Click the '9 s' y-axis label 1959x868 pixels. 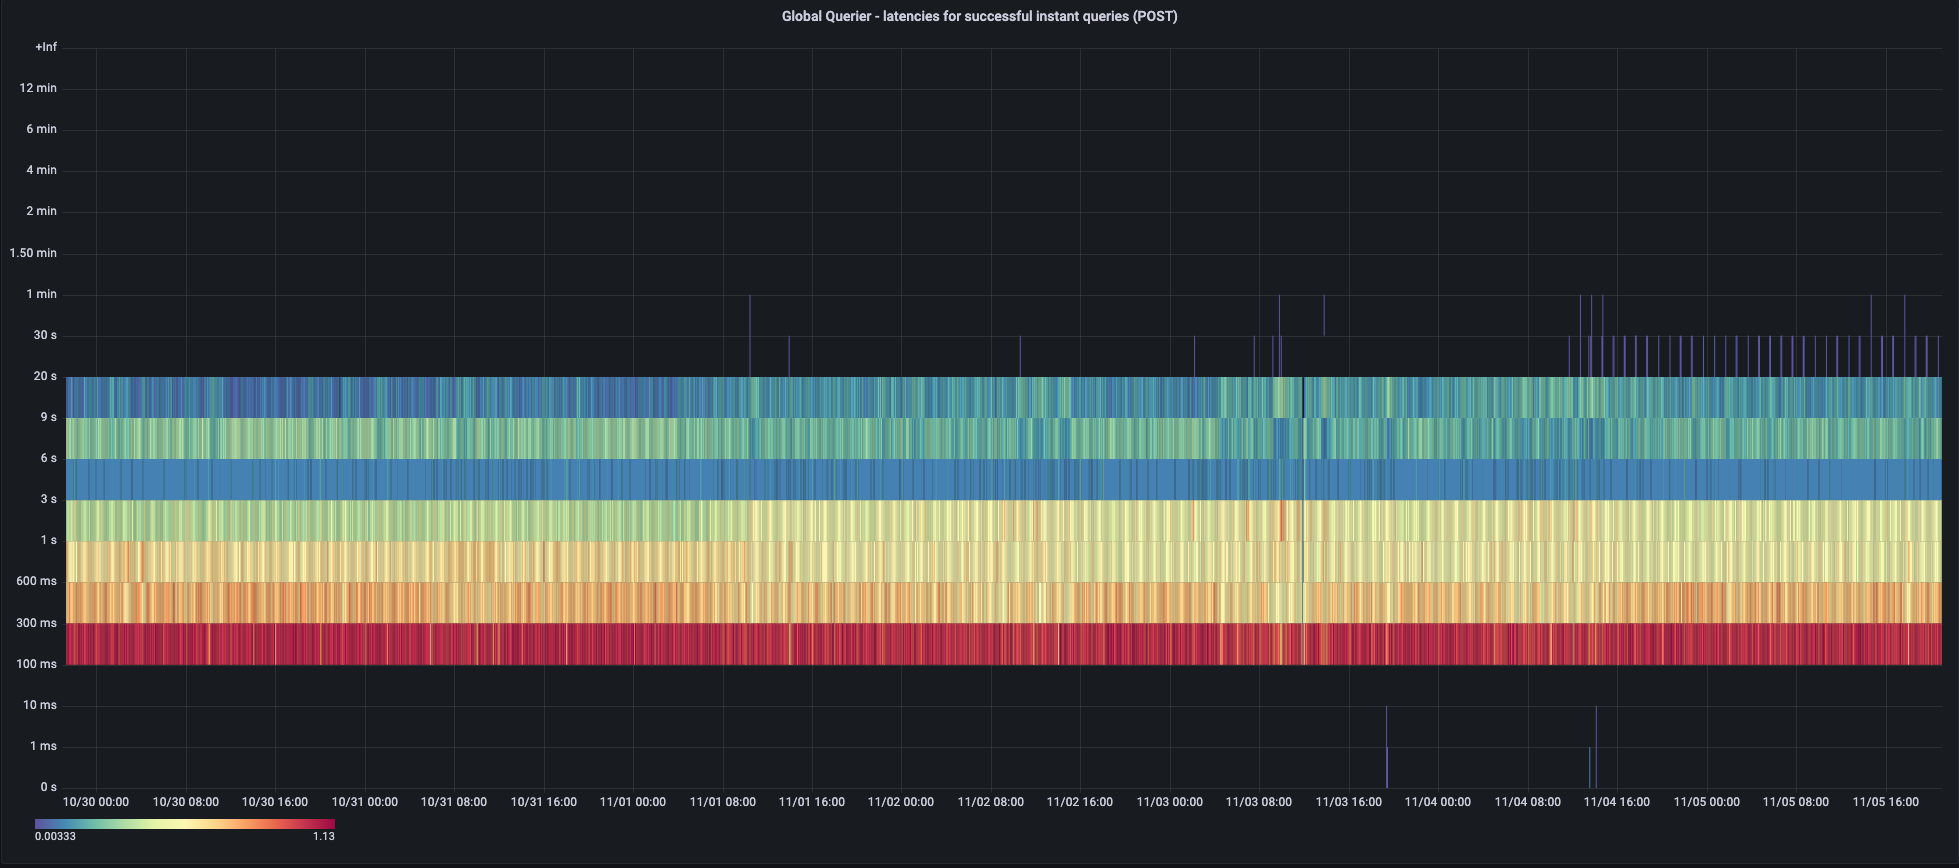[48, 417]
